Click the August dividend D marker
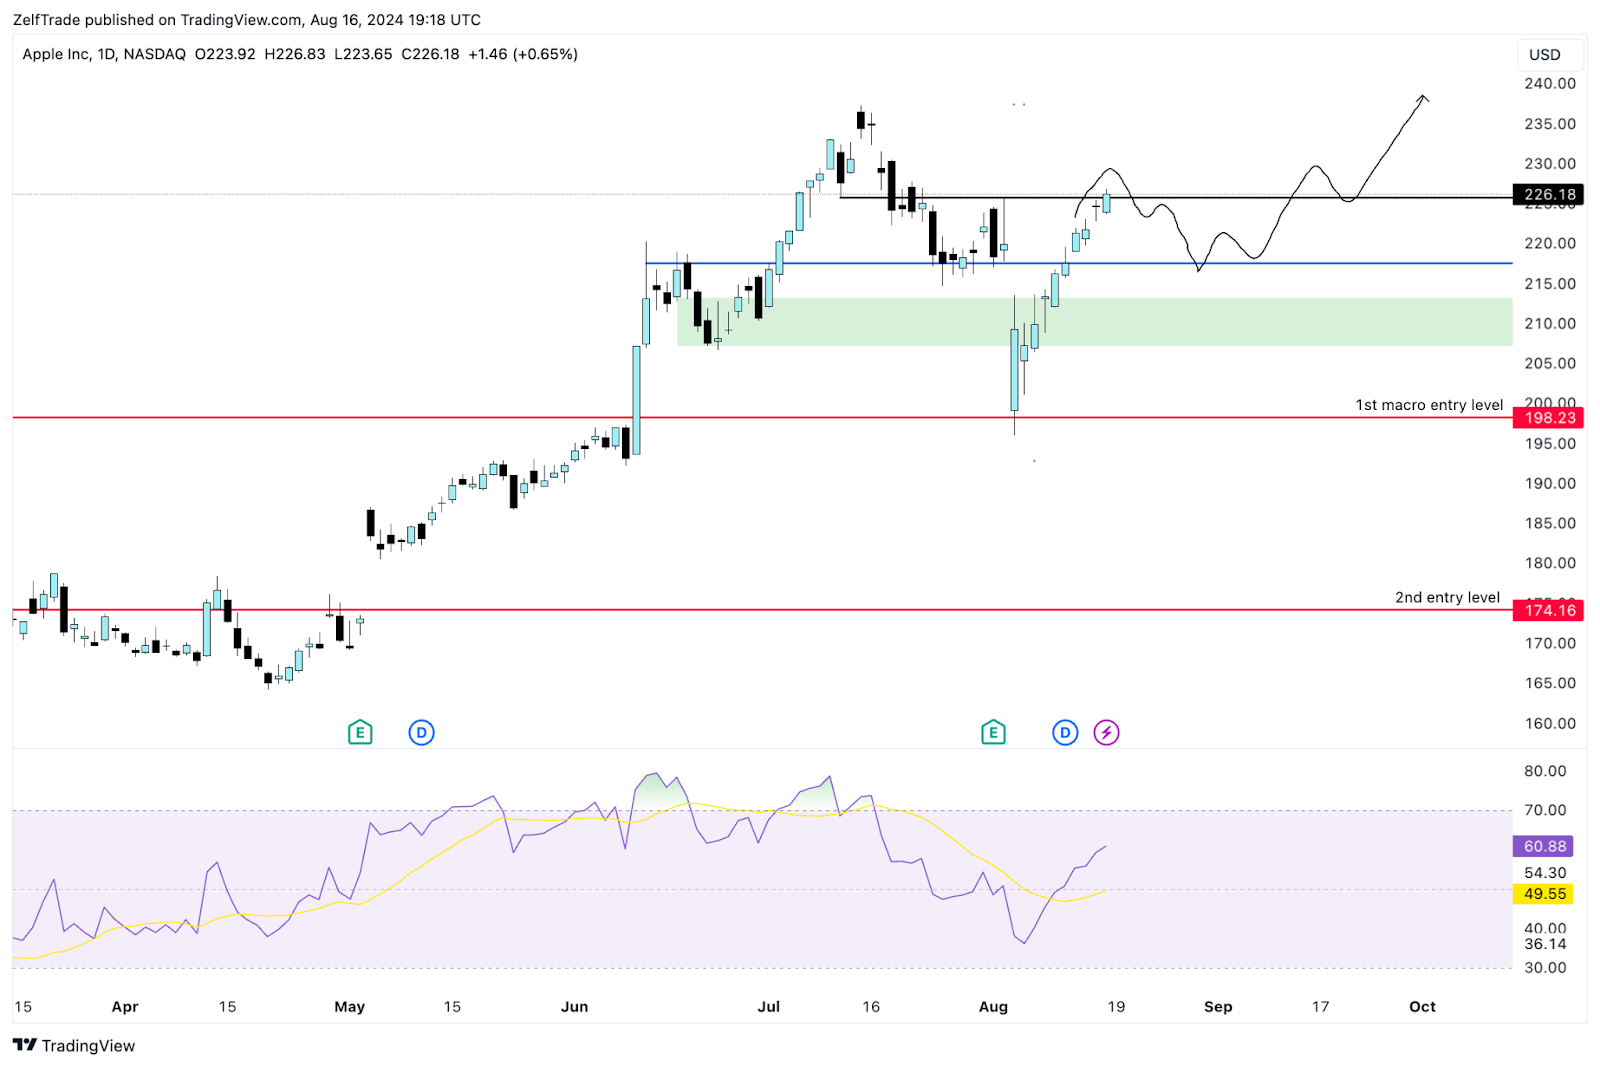The width and height of the screenshot is (1600, 1067). 1065,732
